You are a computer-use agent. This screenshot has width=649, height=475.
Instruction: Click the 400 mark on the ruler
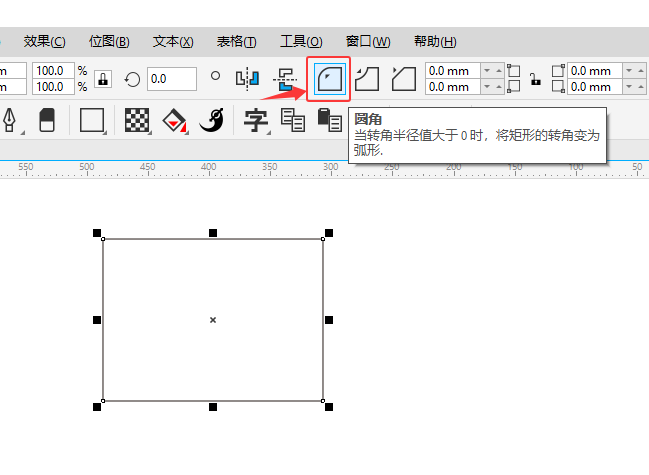pos(209,167)
